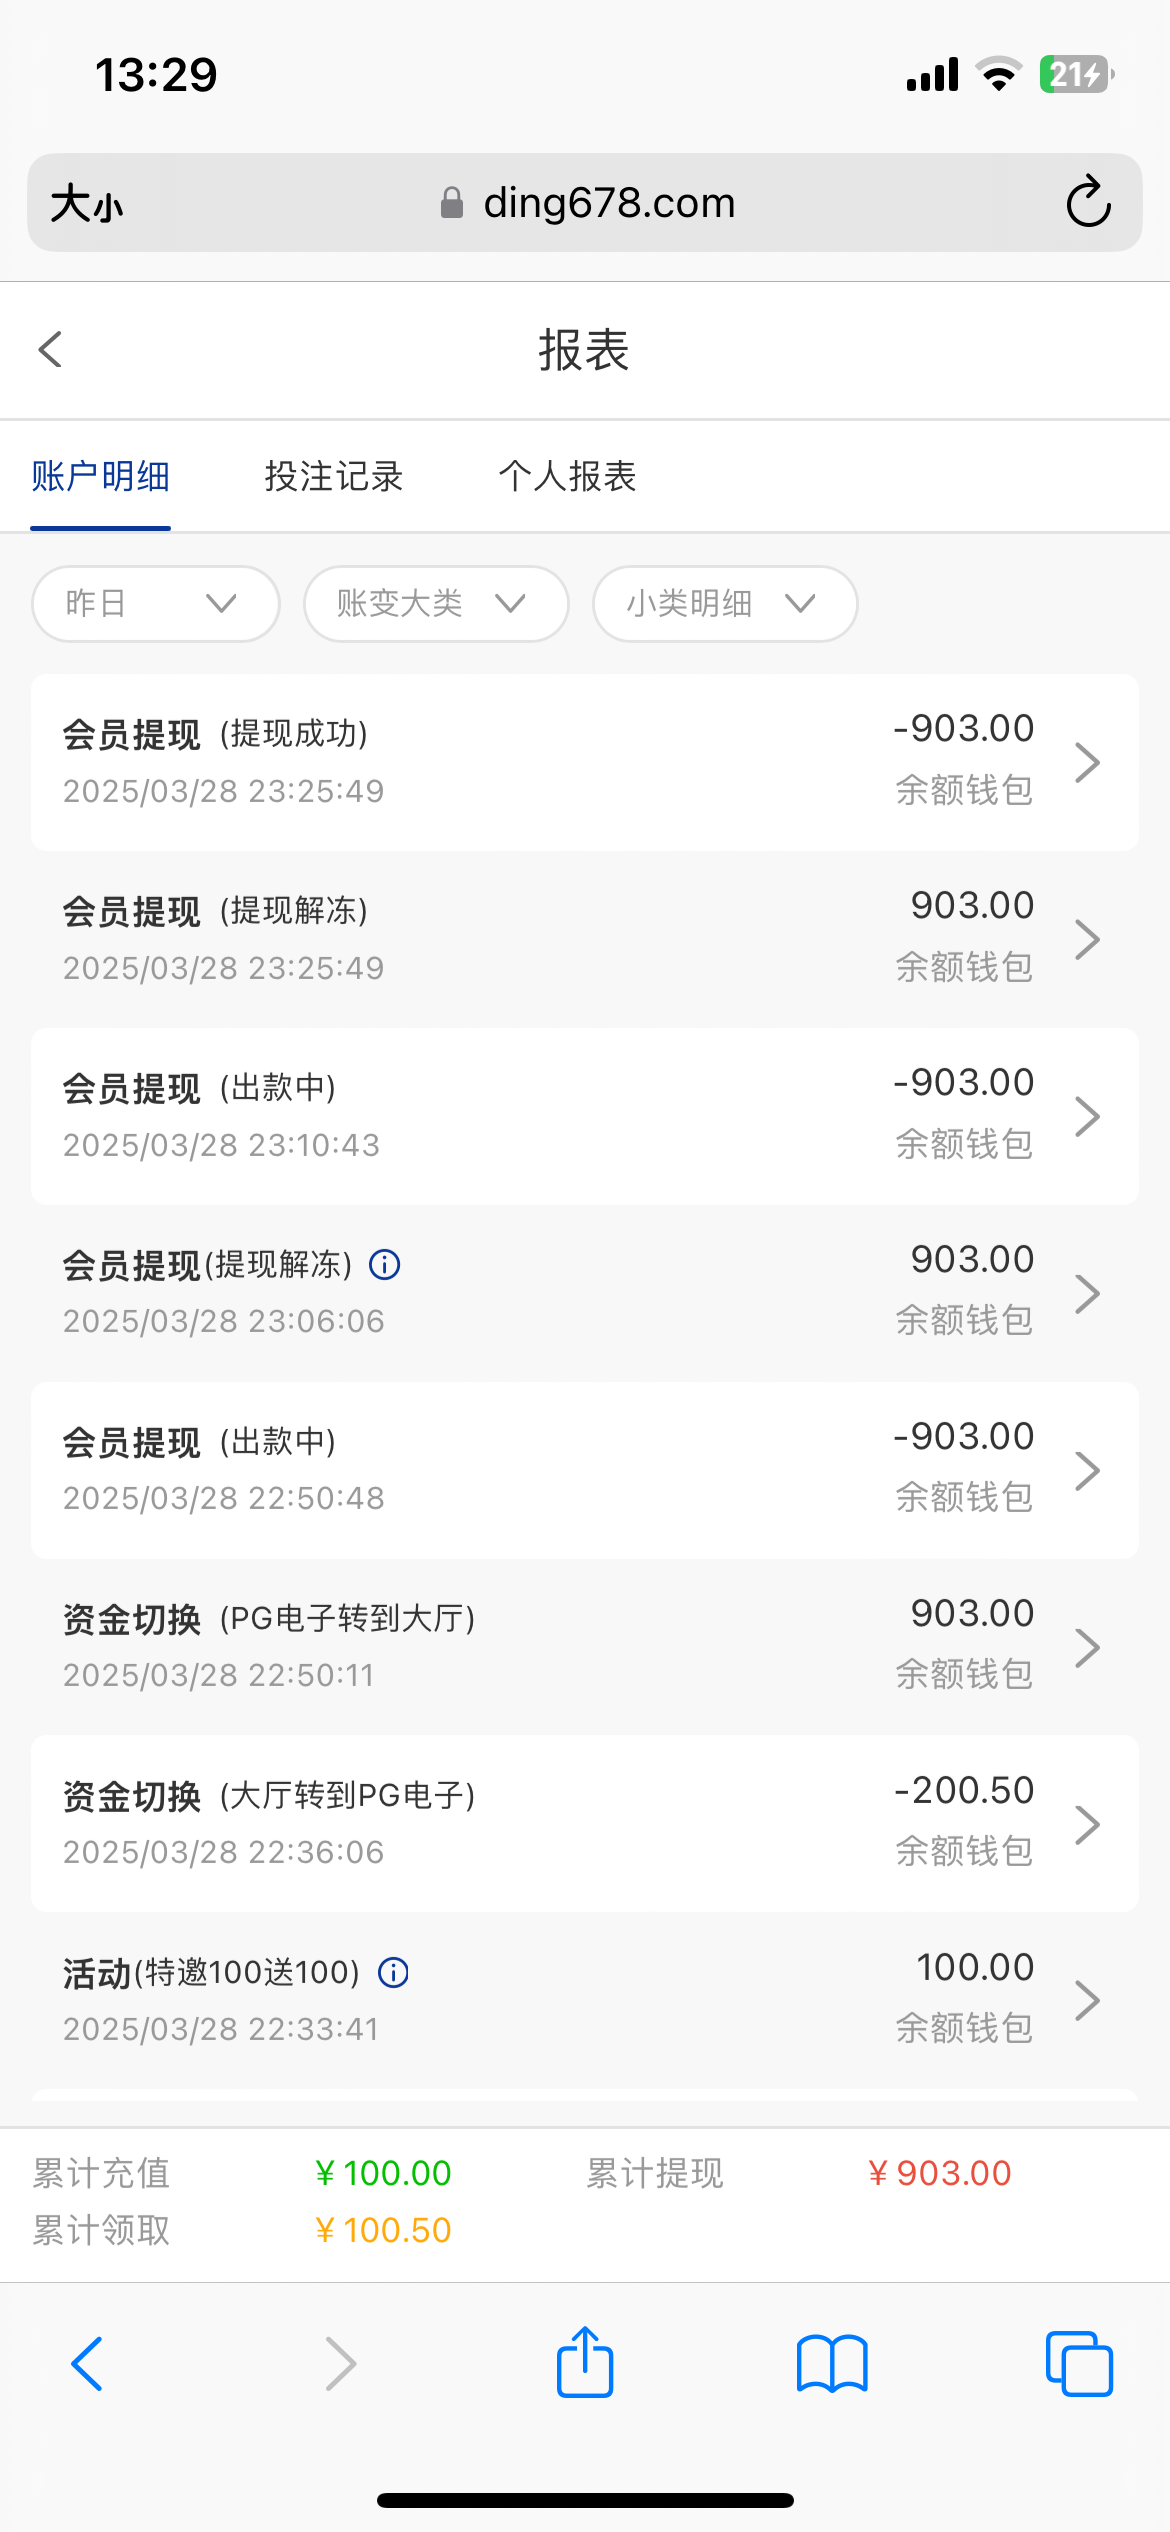Tap info icon next to 23:06:06 提现解冻
1170x2532 pixels.
(x=385, y=1265)
